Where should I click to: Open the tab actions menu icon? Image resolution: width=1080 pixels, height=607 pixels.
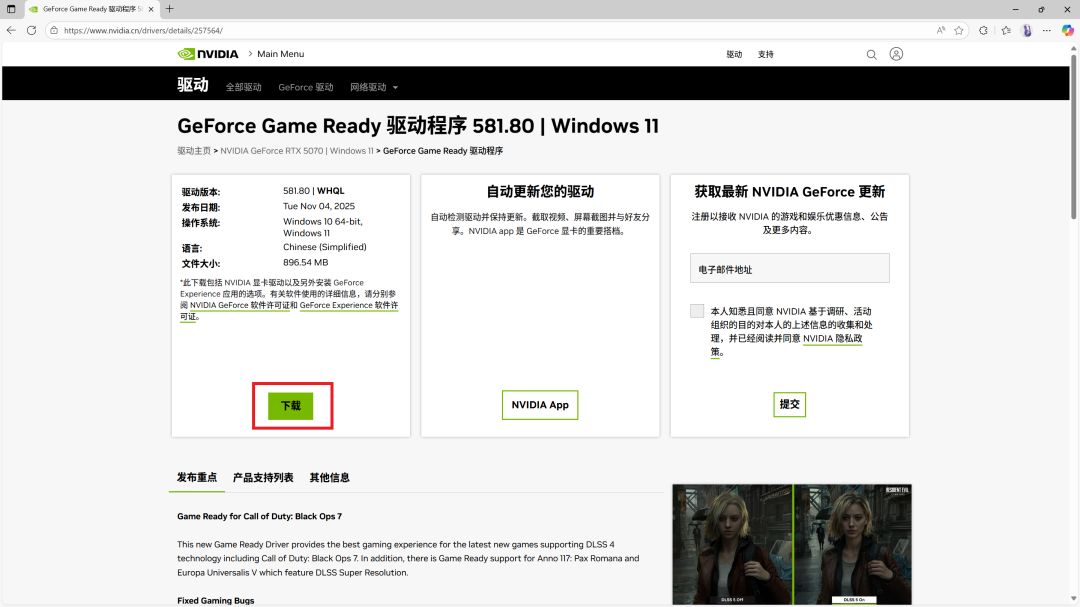pyautogui.click(x=11, y=9)
